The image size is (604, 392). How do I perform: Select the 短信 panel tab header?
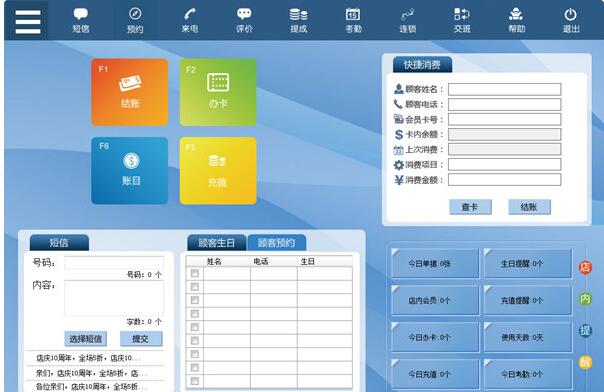(x=59, y=243)
